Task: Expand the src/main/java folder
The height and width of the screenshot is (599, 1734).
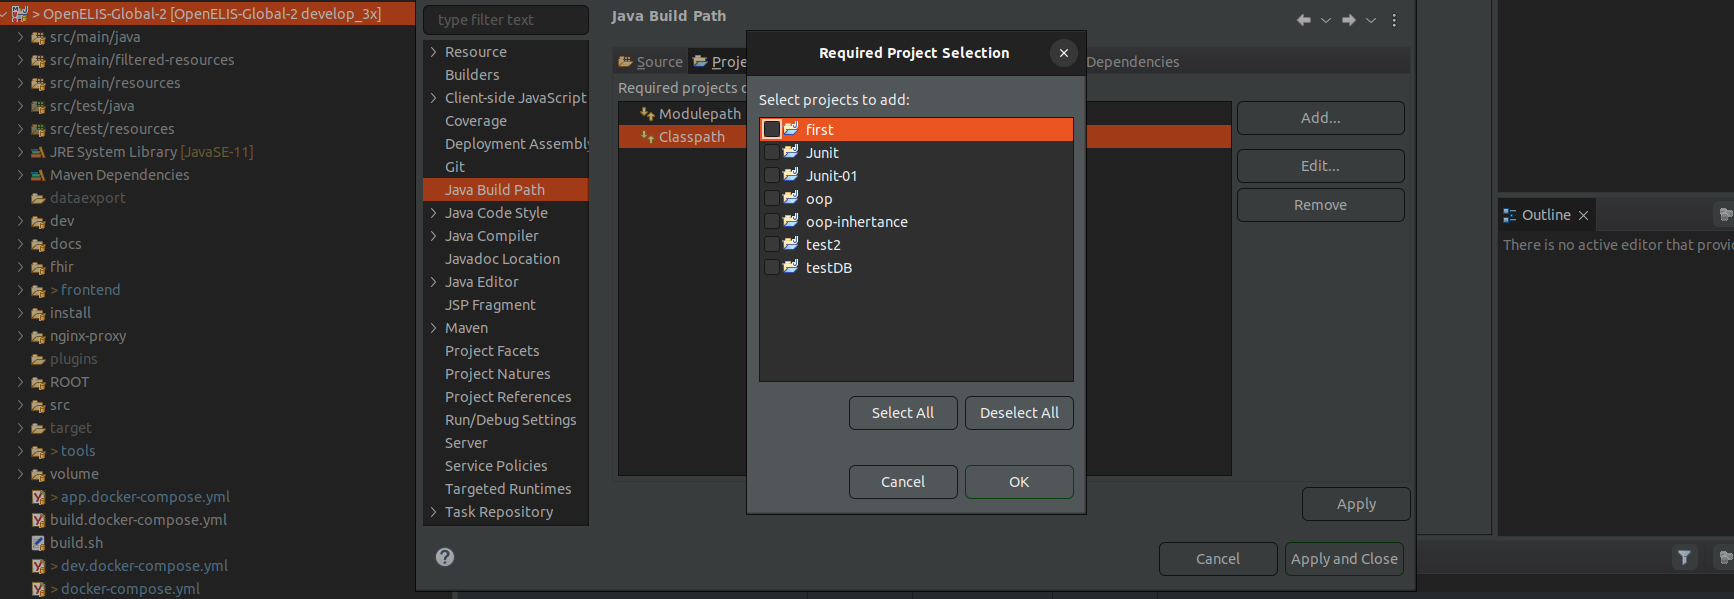Action: click(20, 37)
